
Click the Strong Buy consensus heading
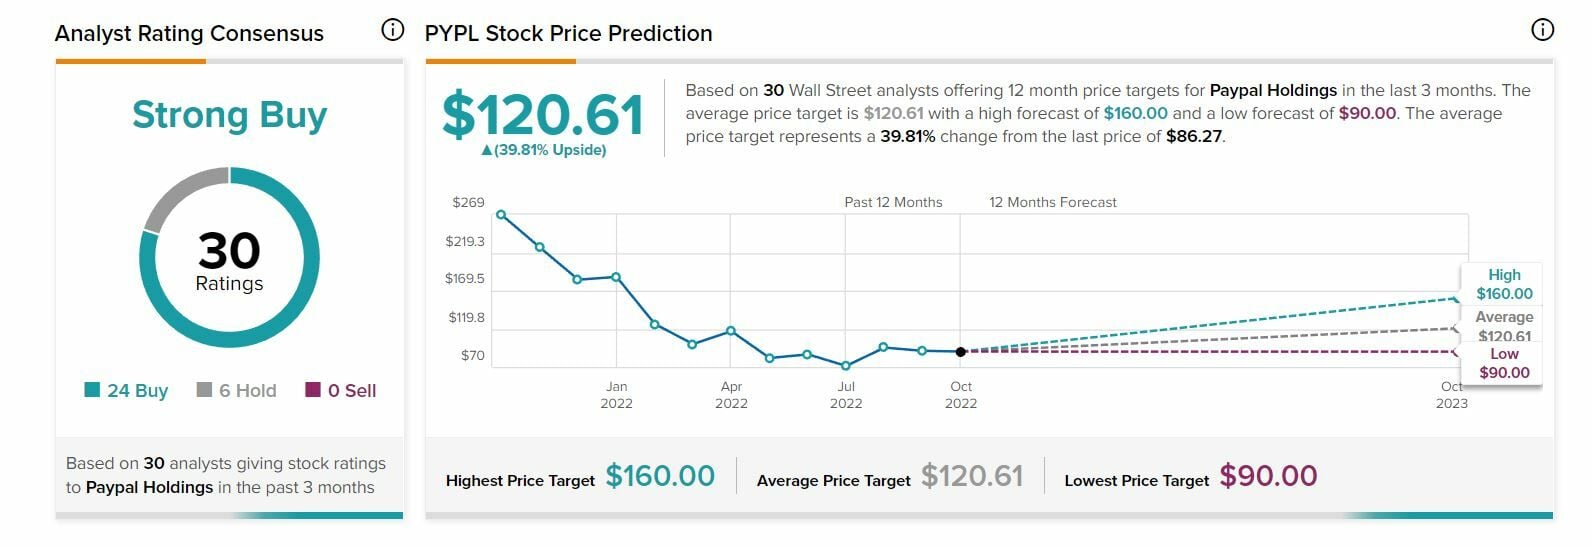229,115
